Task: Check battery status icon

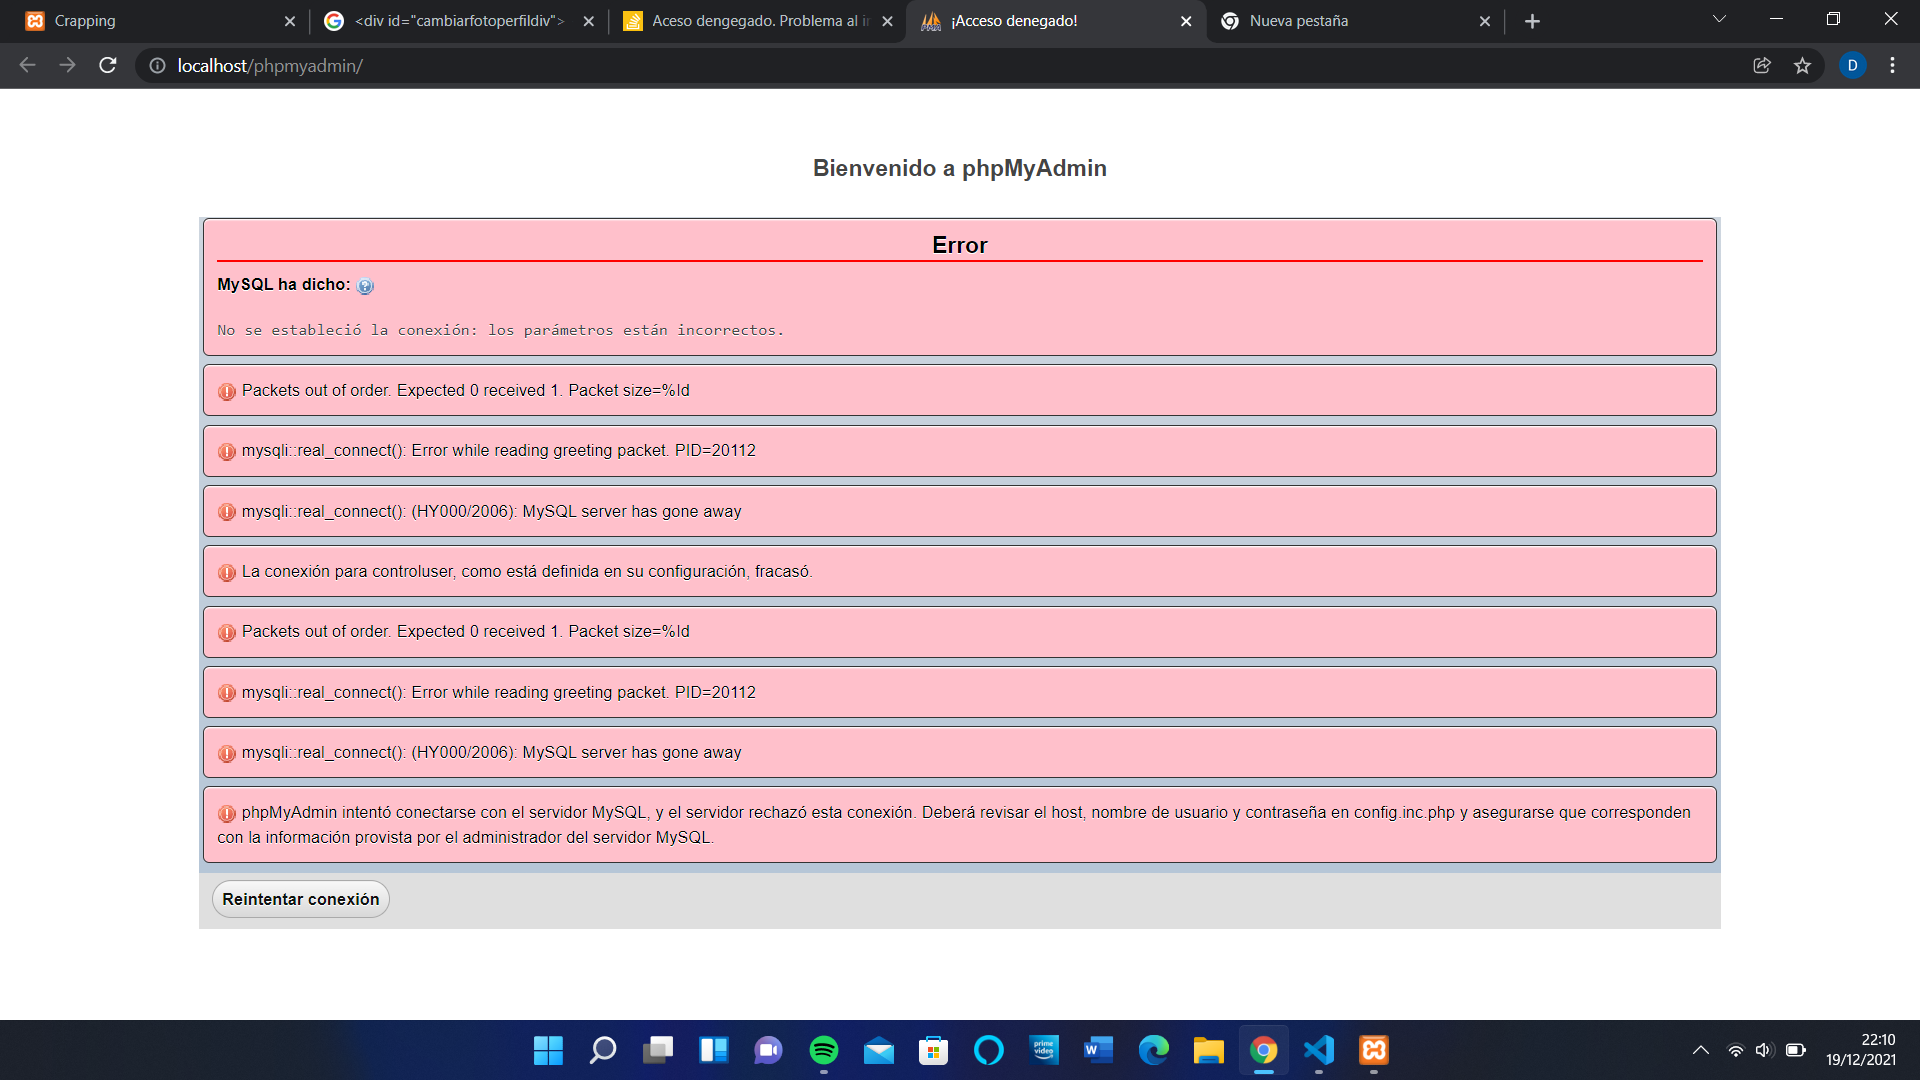Action: pos(1796,1050)
